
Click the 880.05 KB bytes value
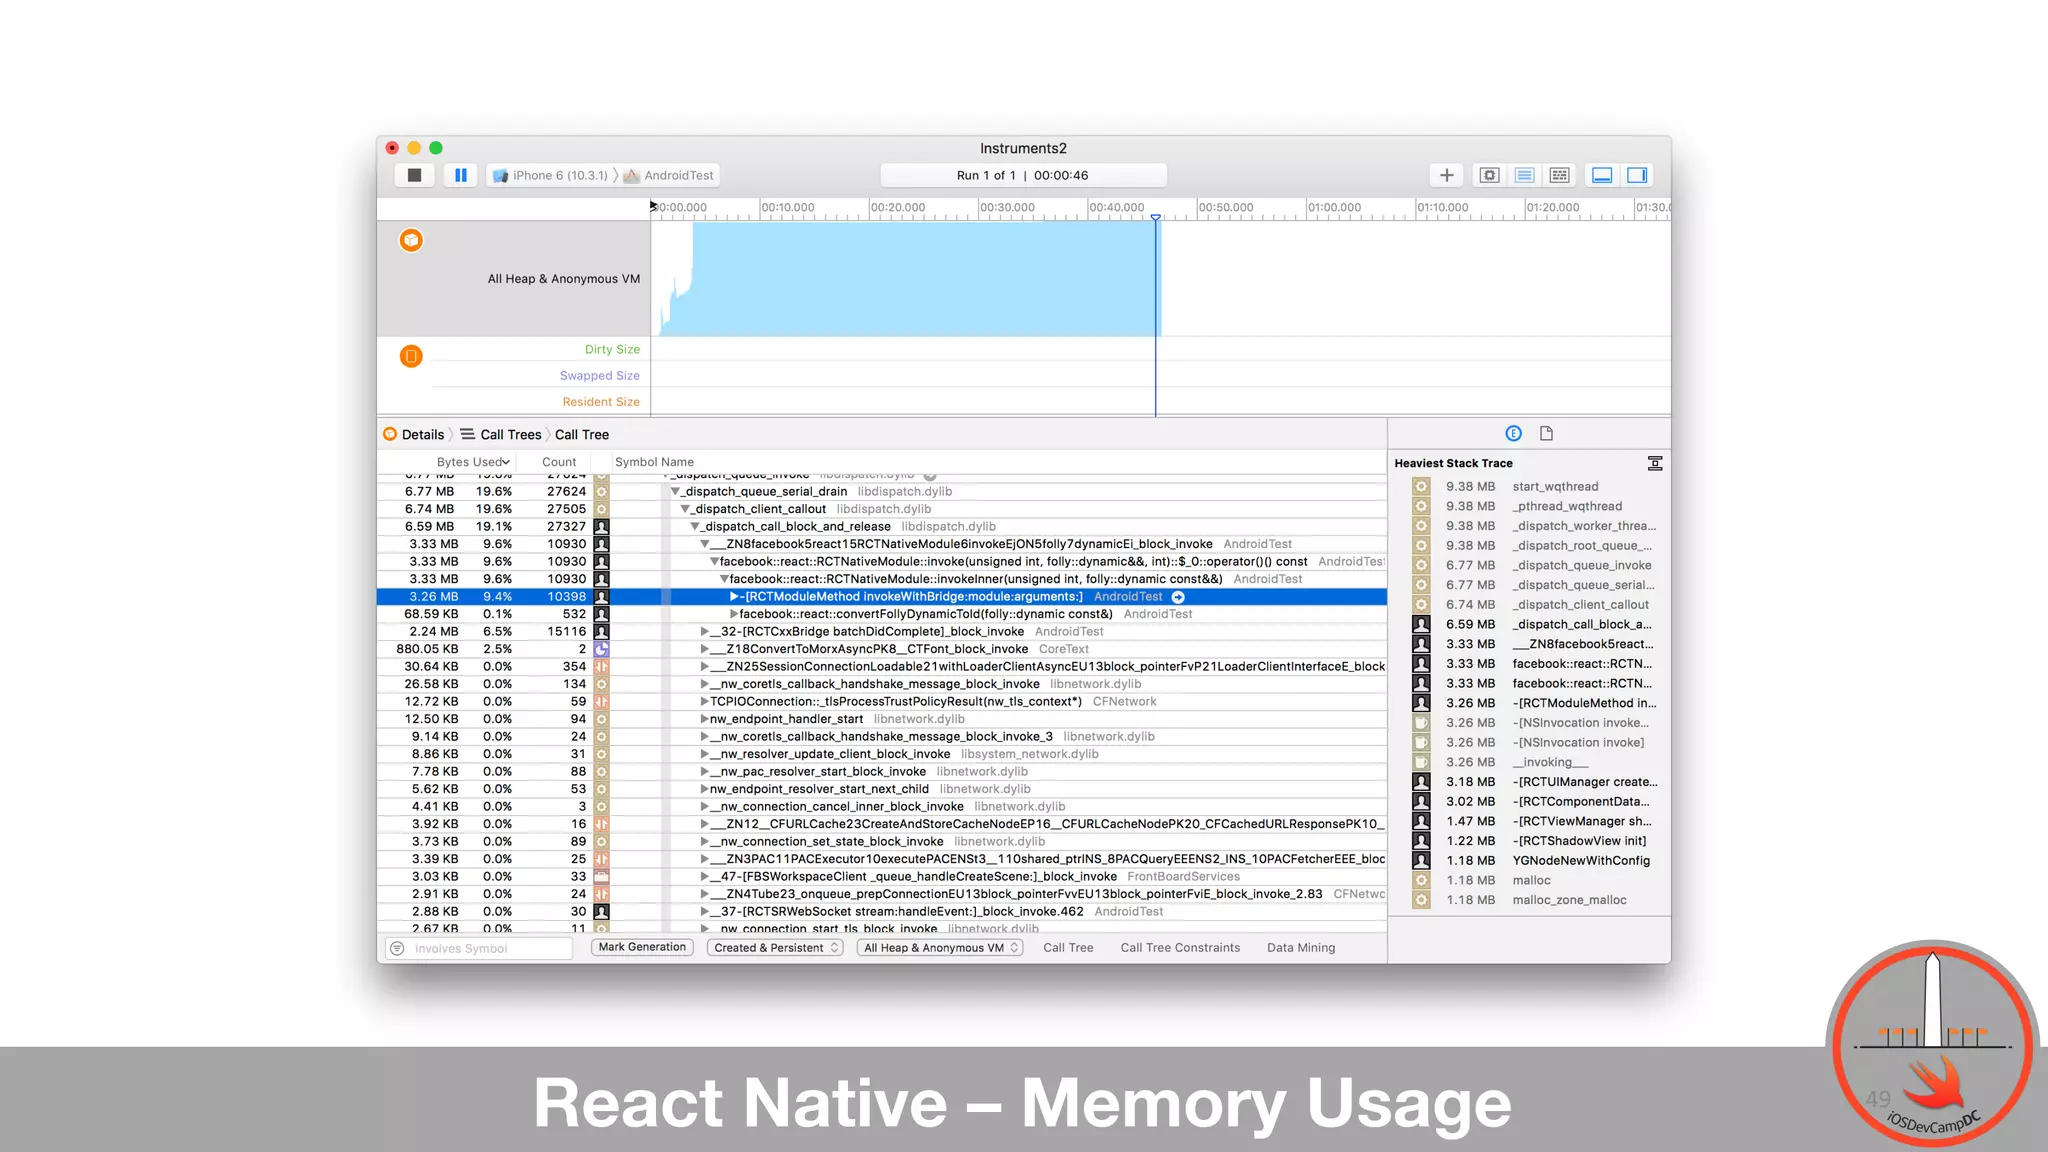click(427, 649)
